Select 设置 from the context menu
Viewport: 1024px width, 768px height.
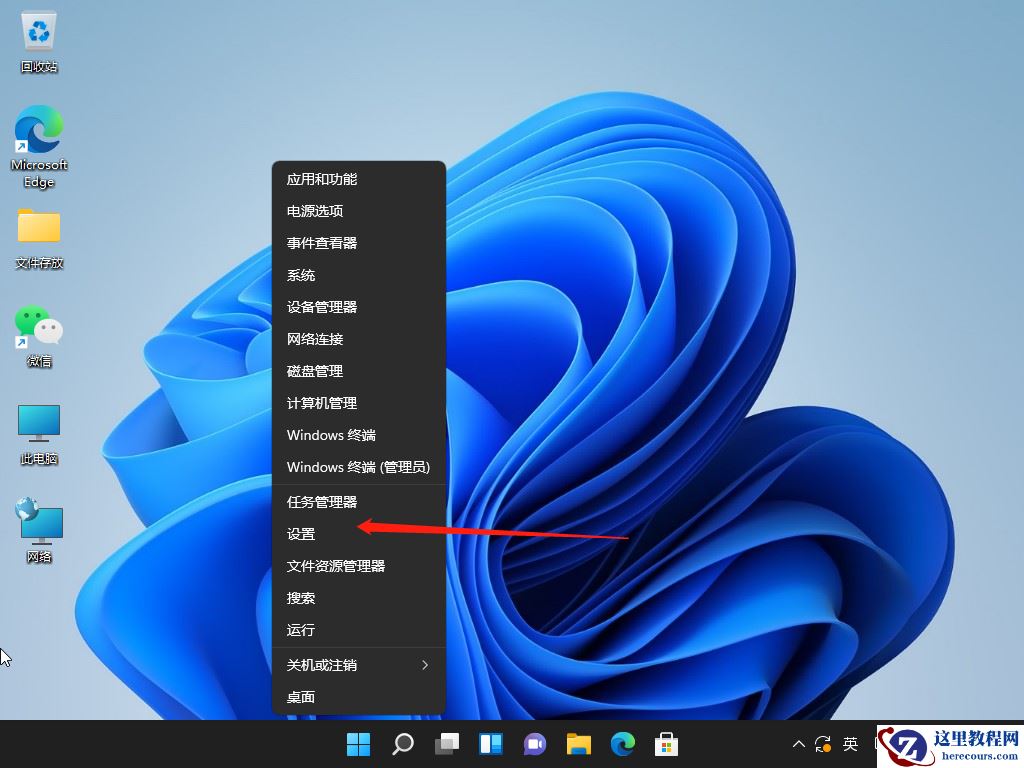[x=302, y=533]
